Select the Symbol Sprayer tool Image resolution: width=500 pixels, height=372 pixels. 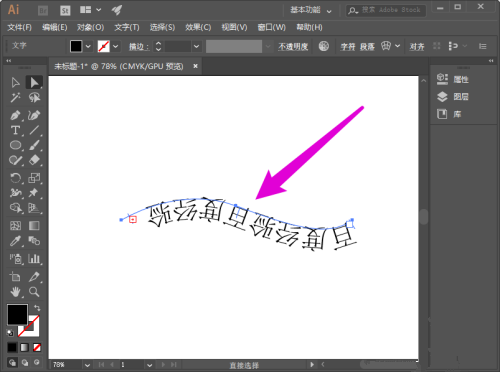click(15, 259)
